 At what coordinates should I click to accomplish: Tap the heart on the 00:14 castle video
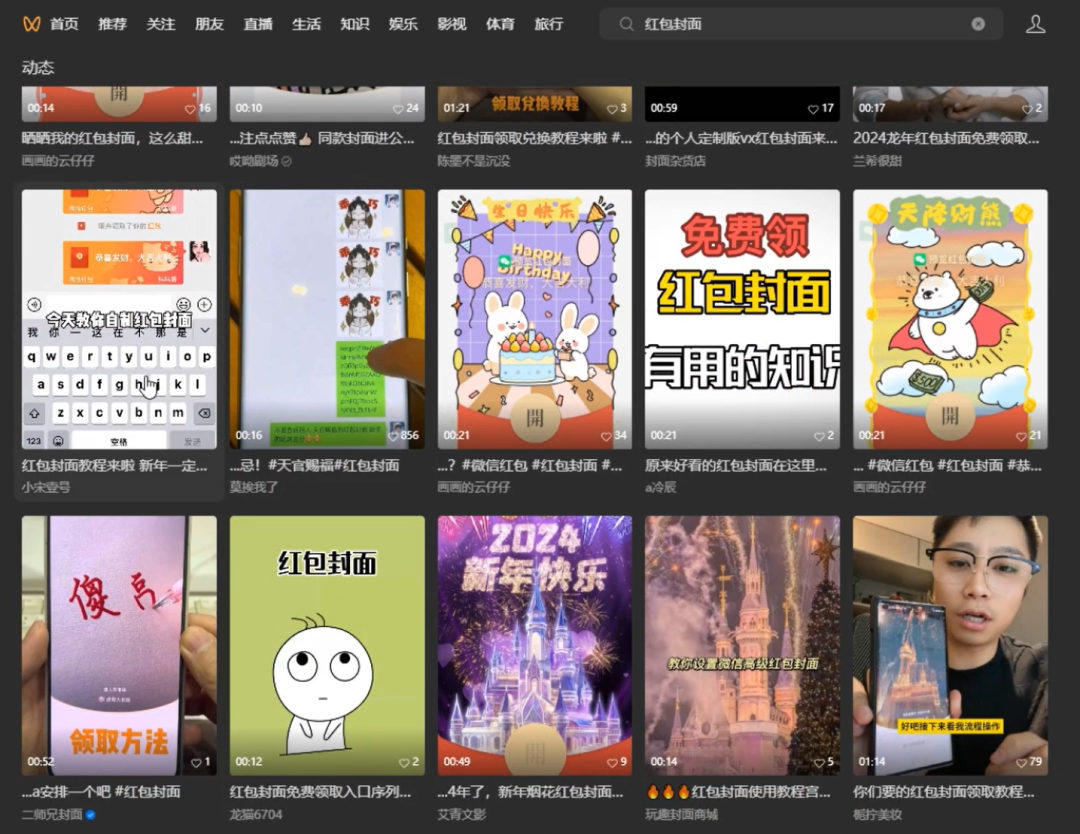tap(820, 762)
